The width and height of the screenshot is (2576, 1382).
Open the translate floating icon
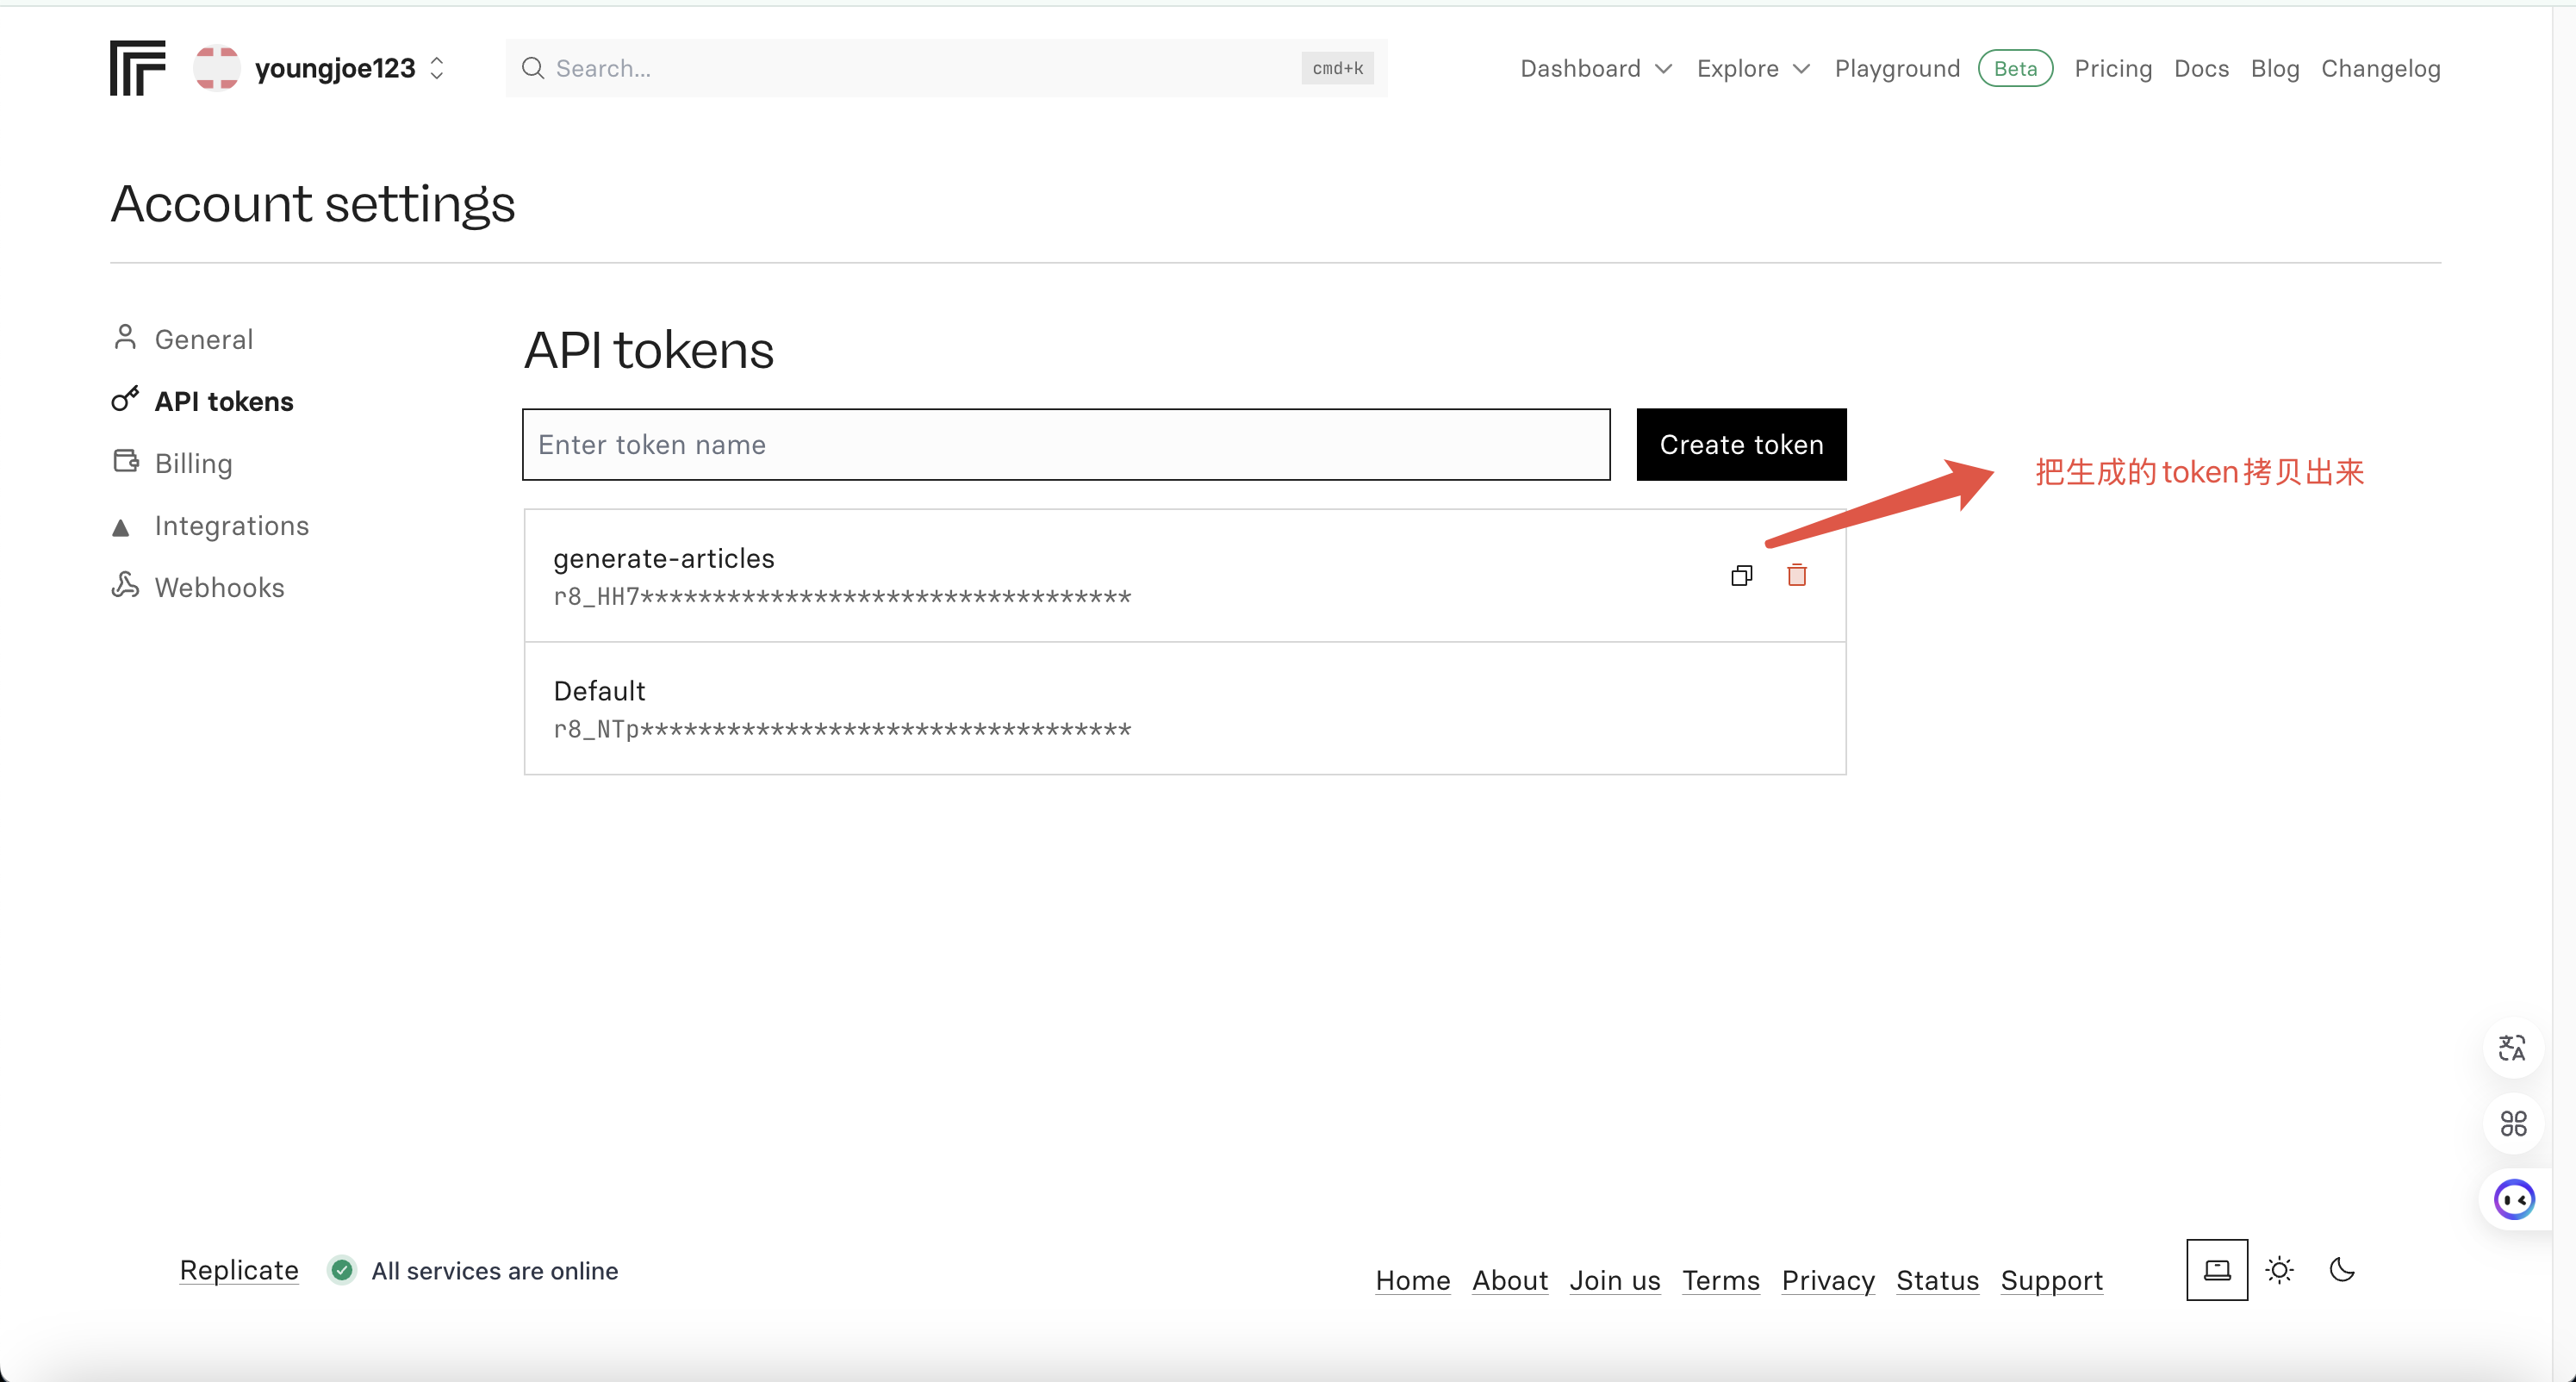[2512, 1047]
